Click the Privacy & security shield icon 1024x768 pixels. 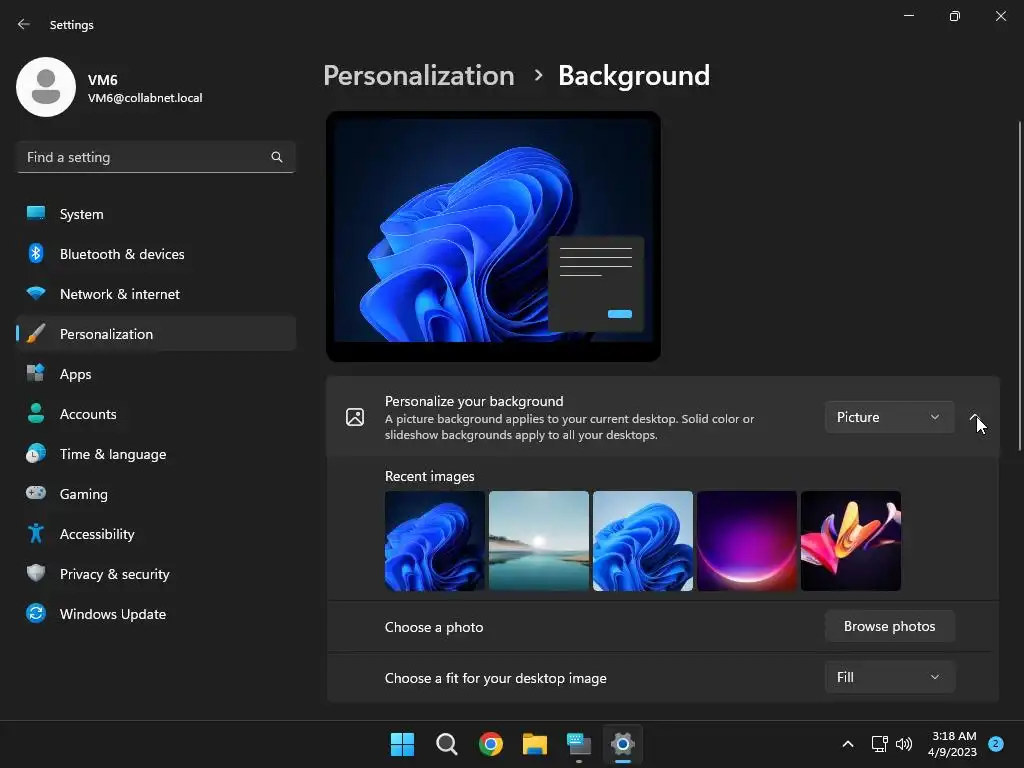tap(36, 573)
